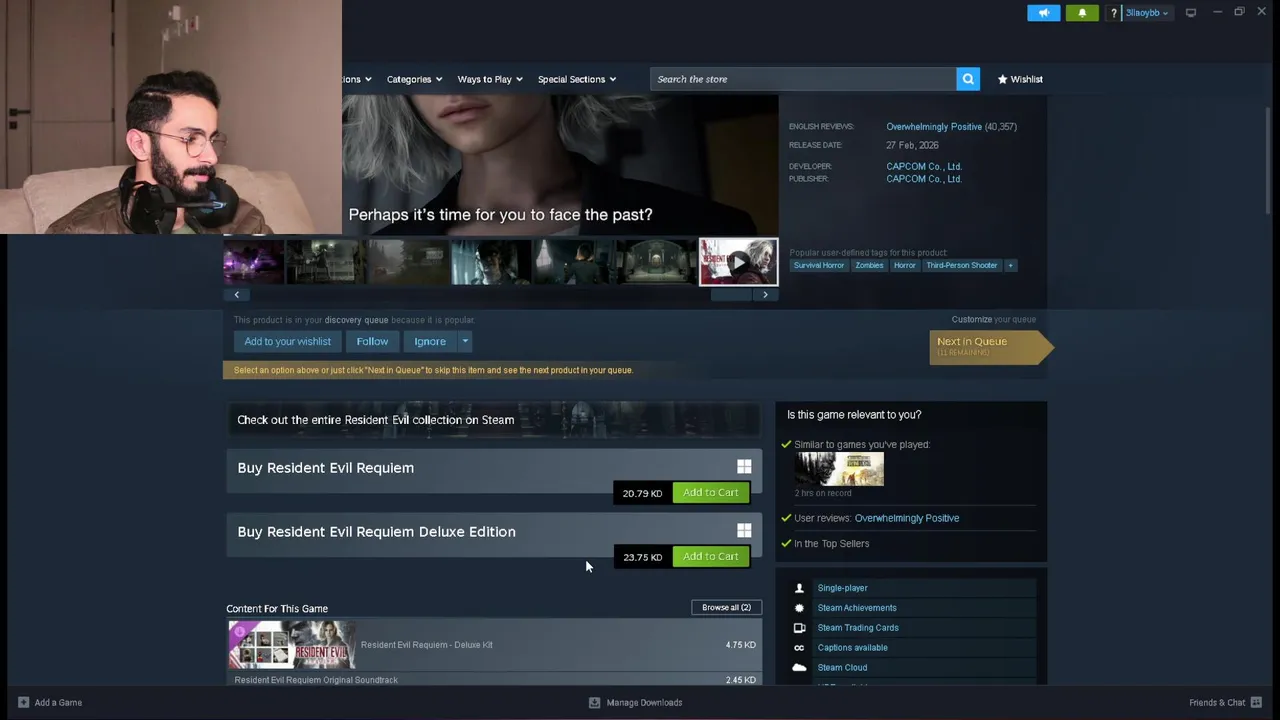Open similar played game thumbnail

(839, 469)
